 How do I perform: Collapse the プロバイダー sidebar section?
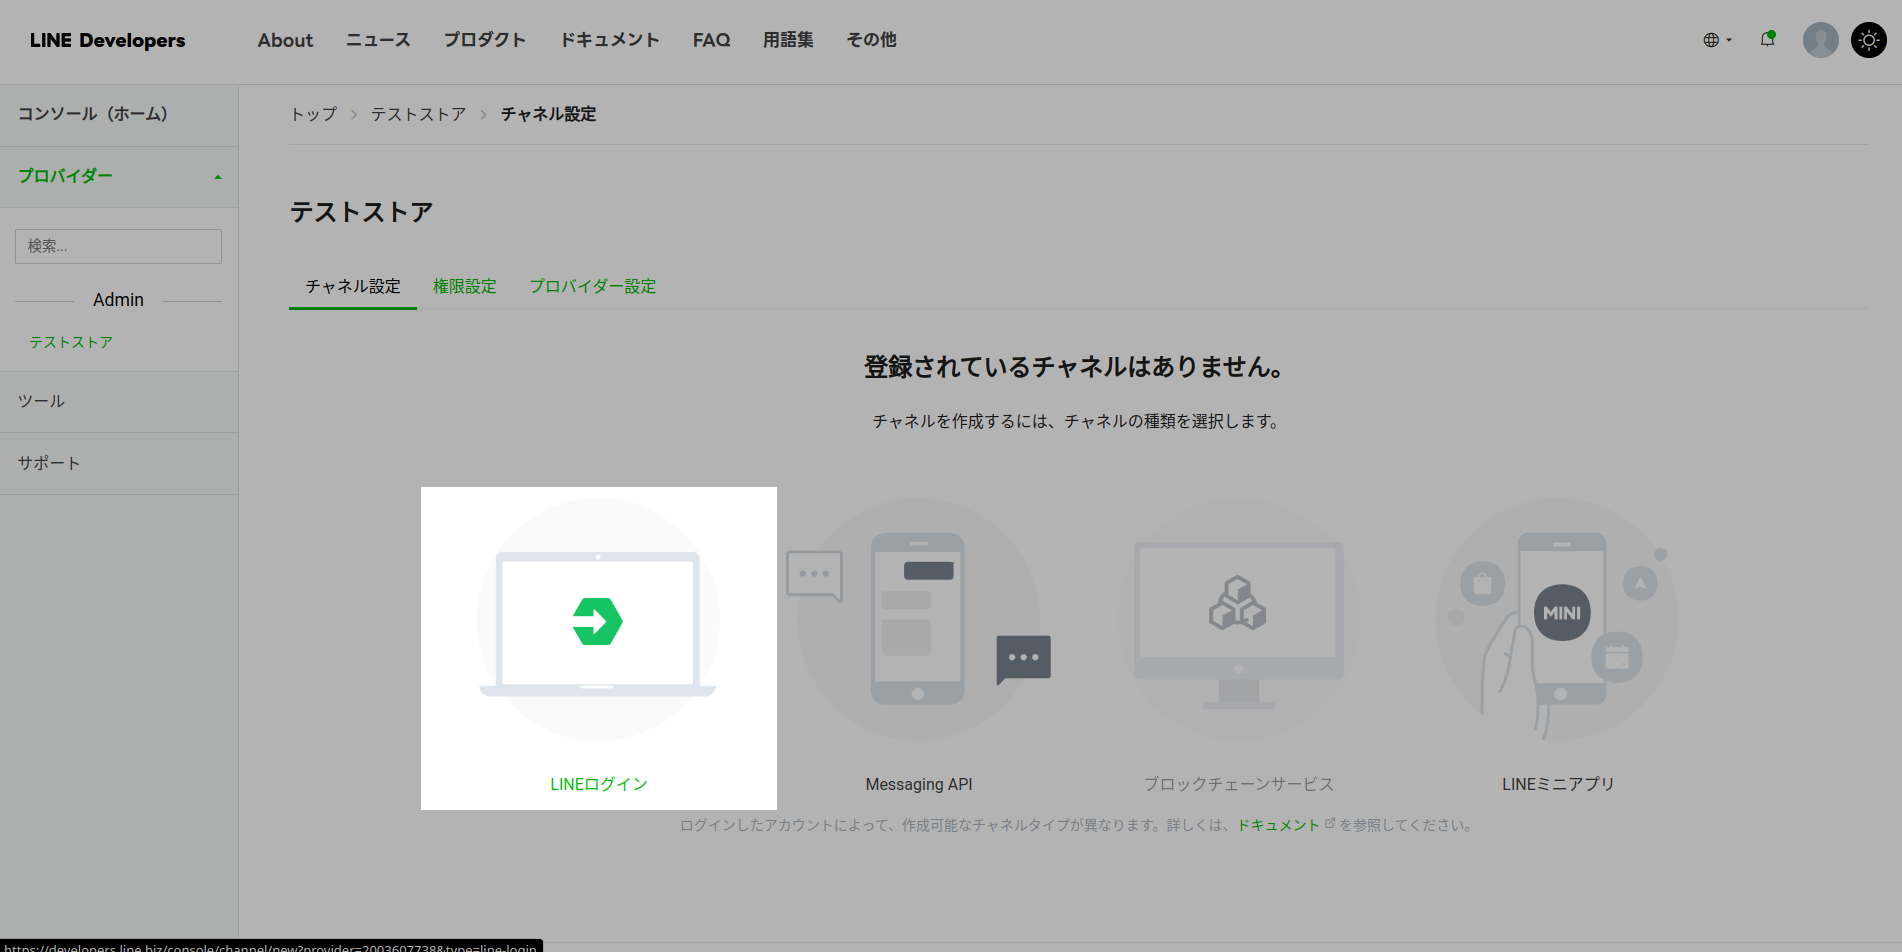119,177
